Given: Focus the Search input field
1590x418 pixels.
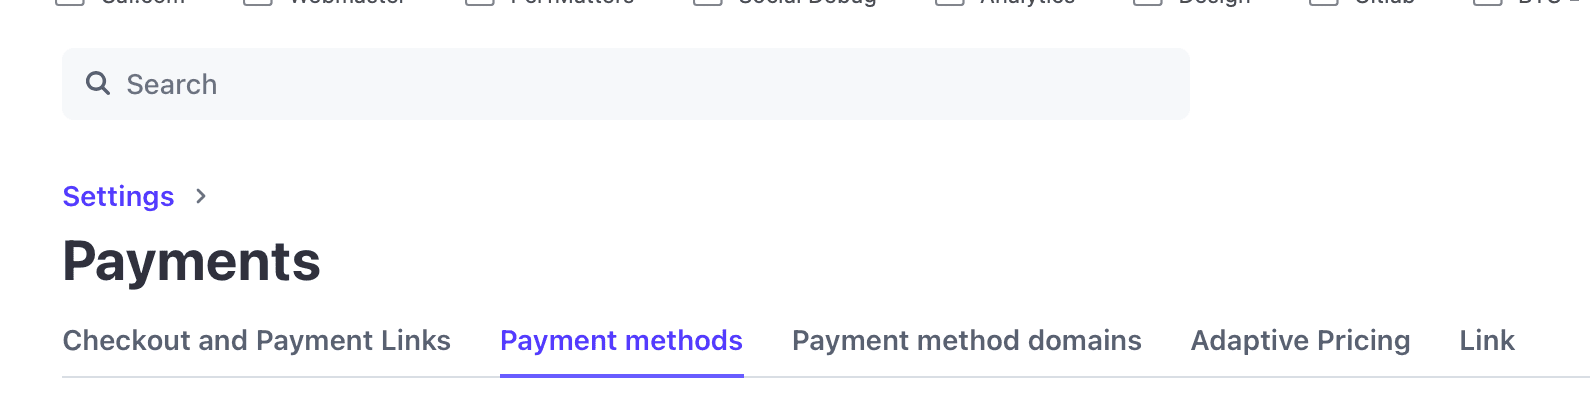Looking at the screenshot, I should pyautogui.click(x=626, y=84).
